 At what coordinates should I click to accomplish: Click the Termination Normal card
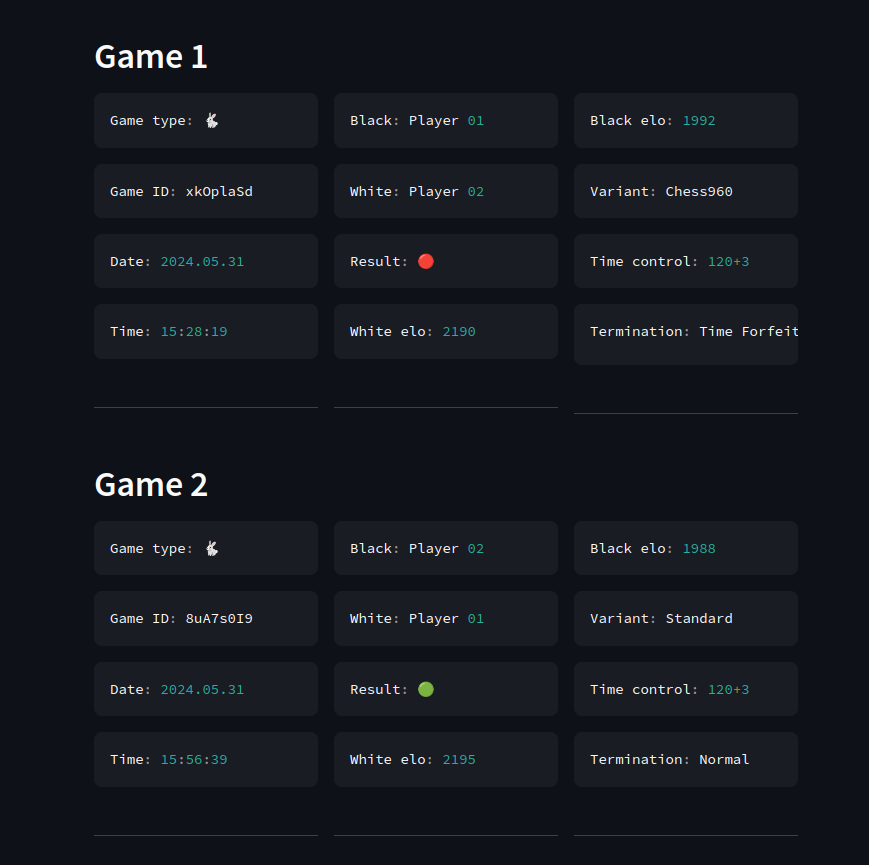pos(686,759)
